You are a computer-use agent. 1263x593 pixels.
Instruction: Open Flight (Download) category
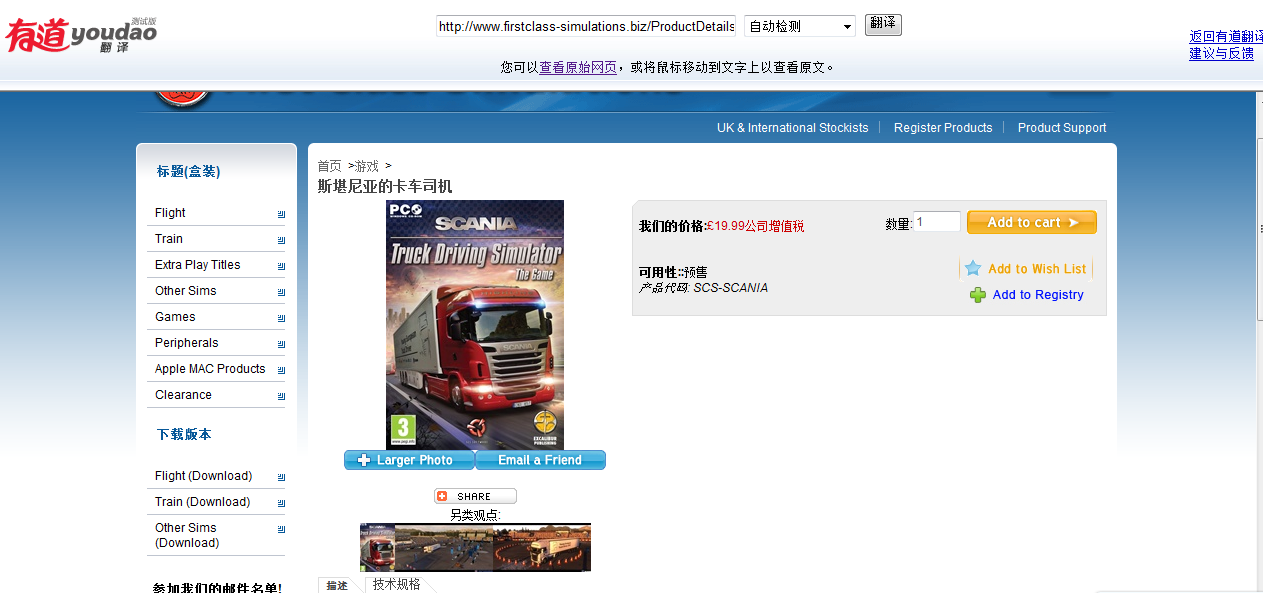pyautogui.click(x=203, y=476)
